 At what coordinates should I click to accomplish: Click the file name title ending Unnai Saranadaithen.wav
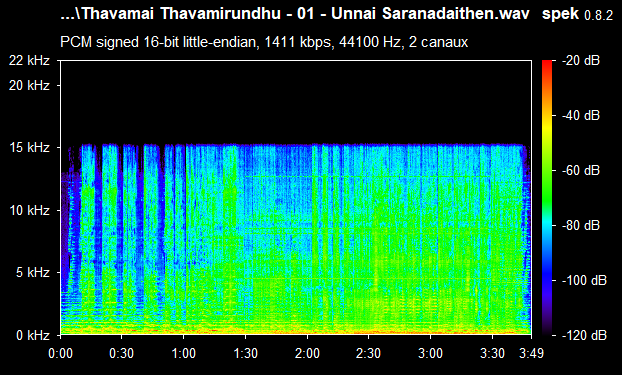coord(295,14)
